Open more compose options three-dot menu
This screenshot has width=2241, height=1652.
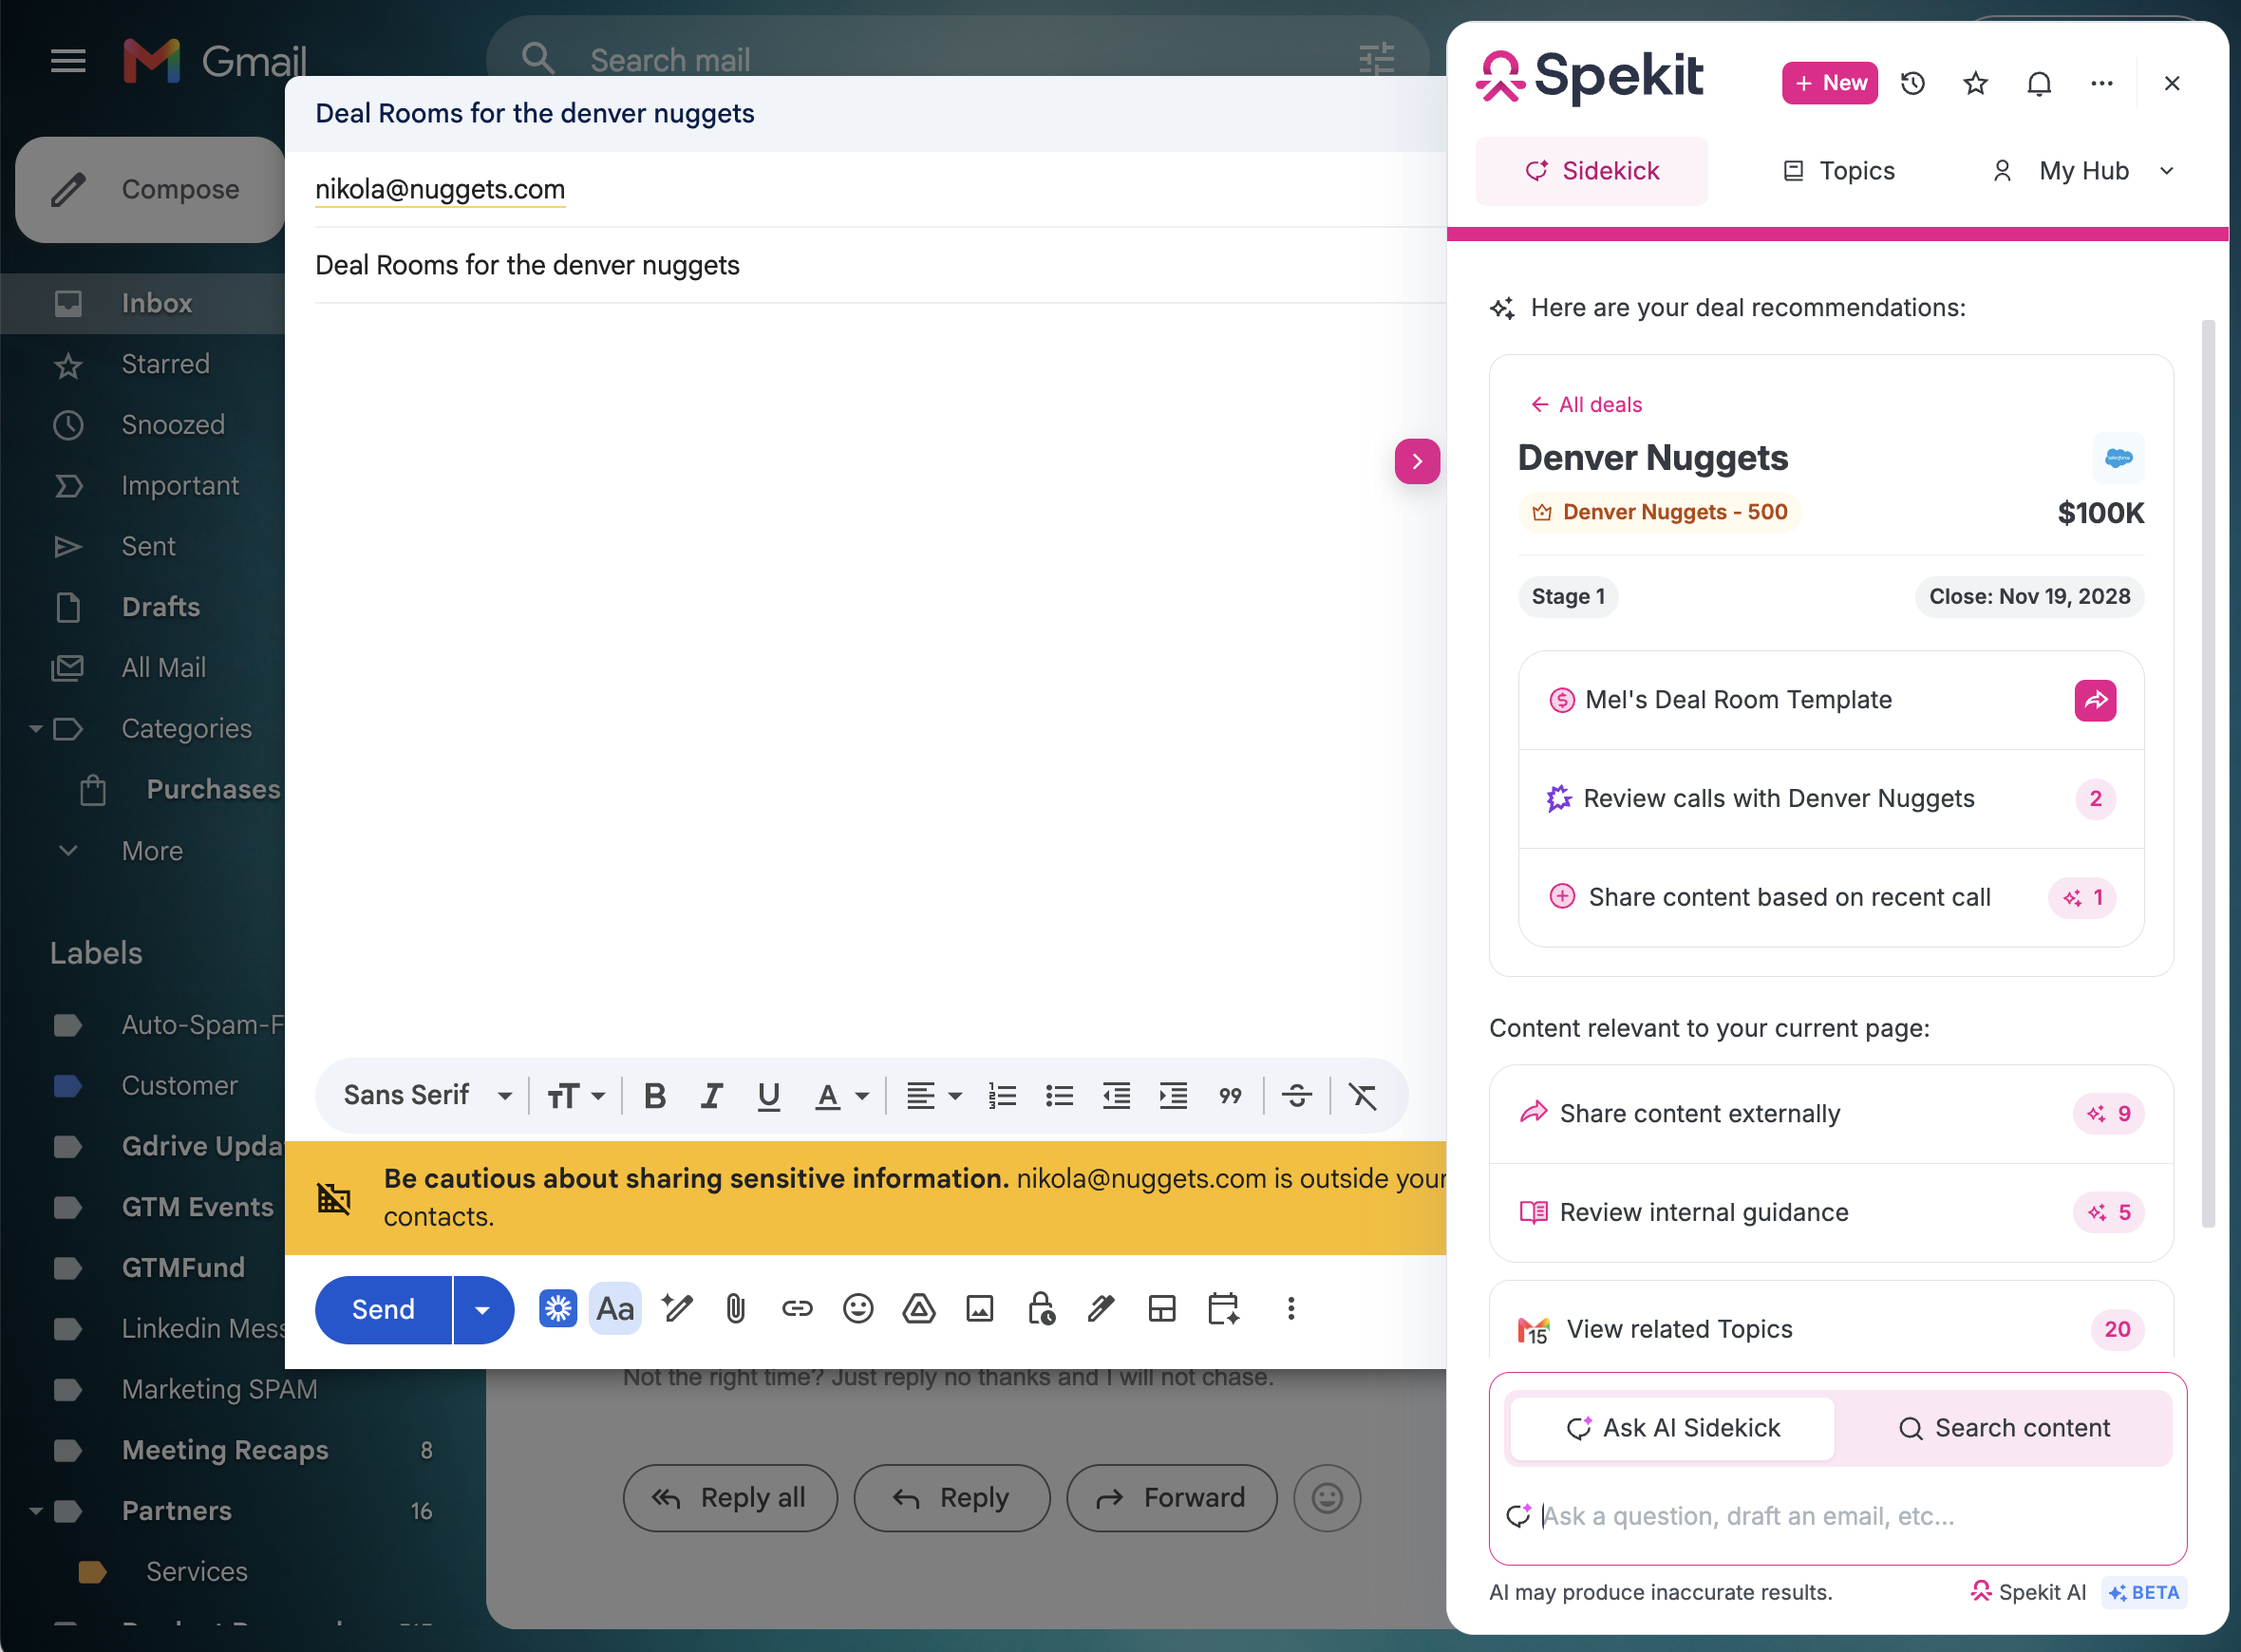[x=1291, y=1308]
